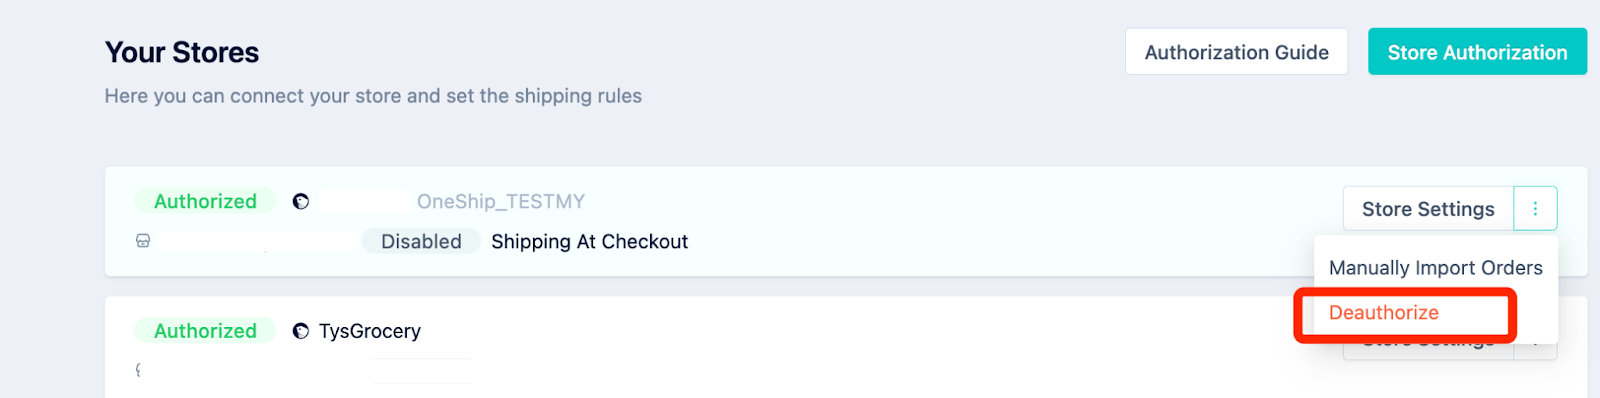The image size is (1600, 398).
Task: Open the three-dot menu beside Store Settings
Action: click(x=1535, y=209)
